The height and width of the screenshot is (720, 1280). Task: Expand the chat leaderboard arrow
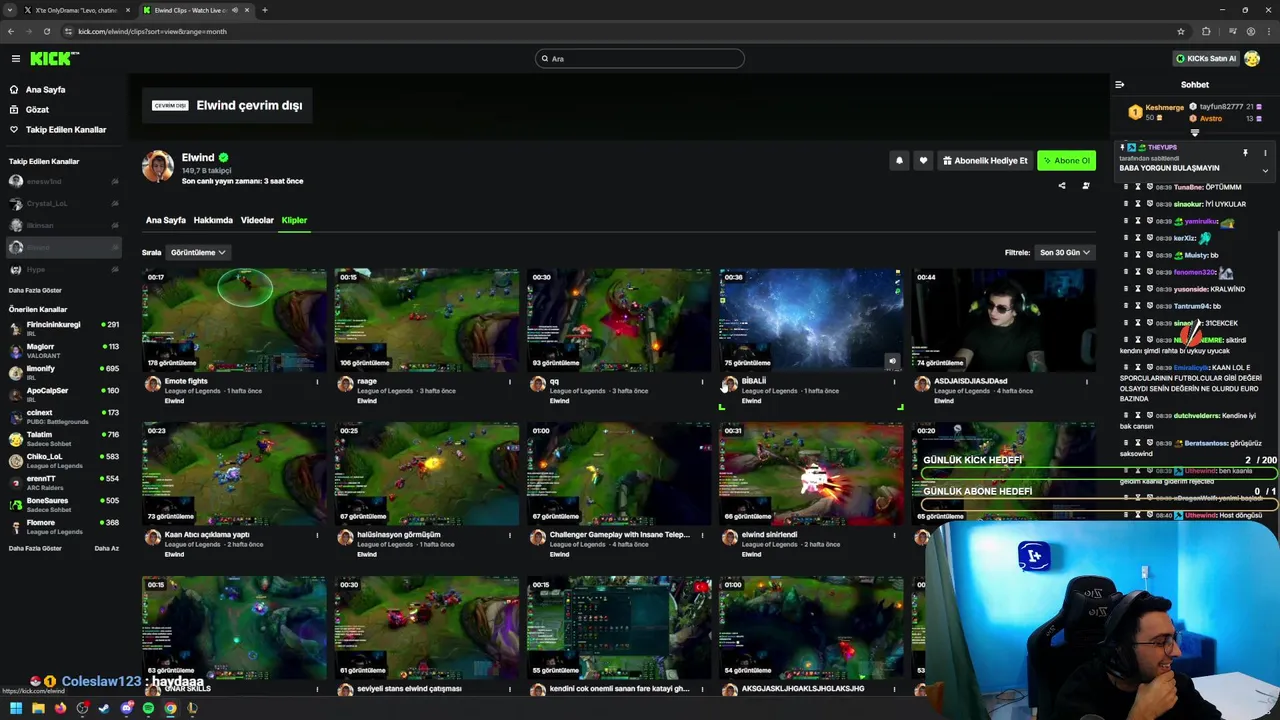1195,132
